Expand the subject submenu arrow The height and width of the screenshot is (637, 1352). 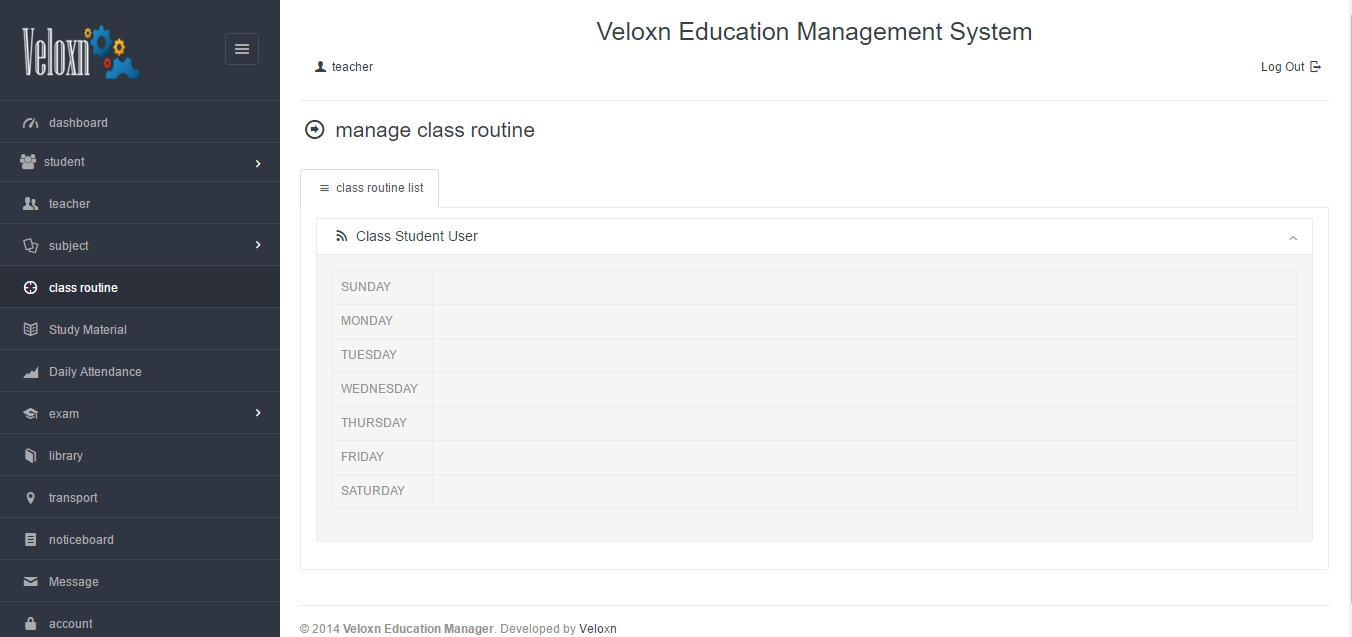[258, 245]
